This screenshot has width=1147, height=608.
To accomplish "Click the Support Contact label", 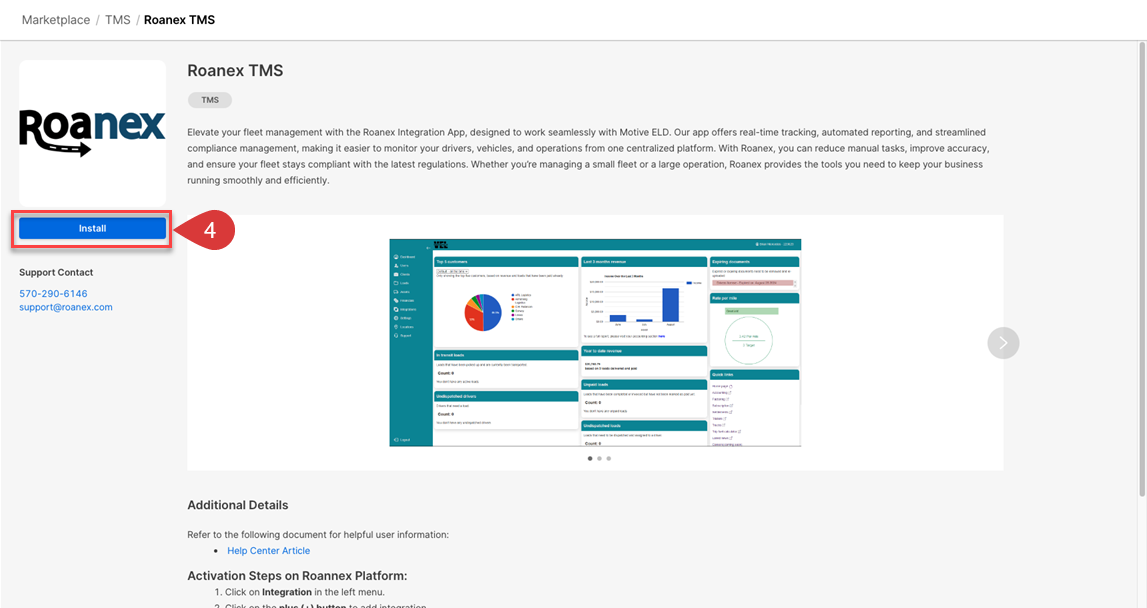I will (56, 272).
